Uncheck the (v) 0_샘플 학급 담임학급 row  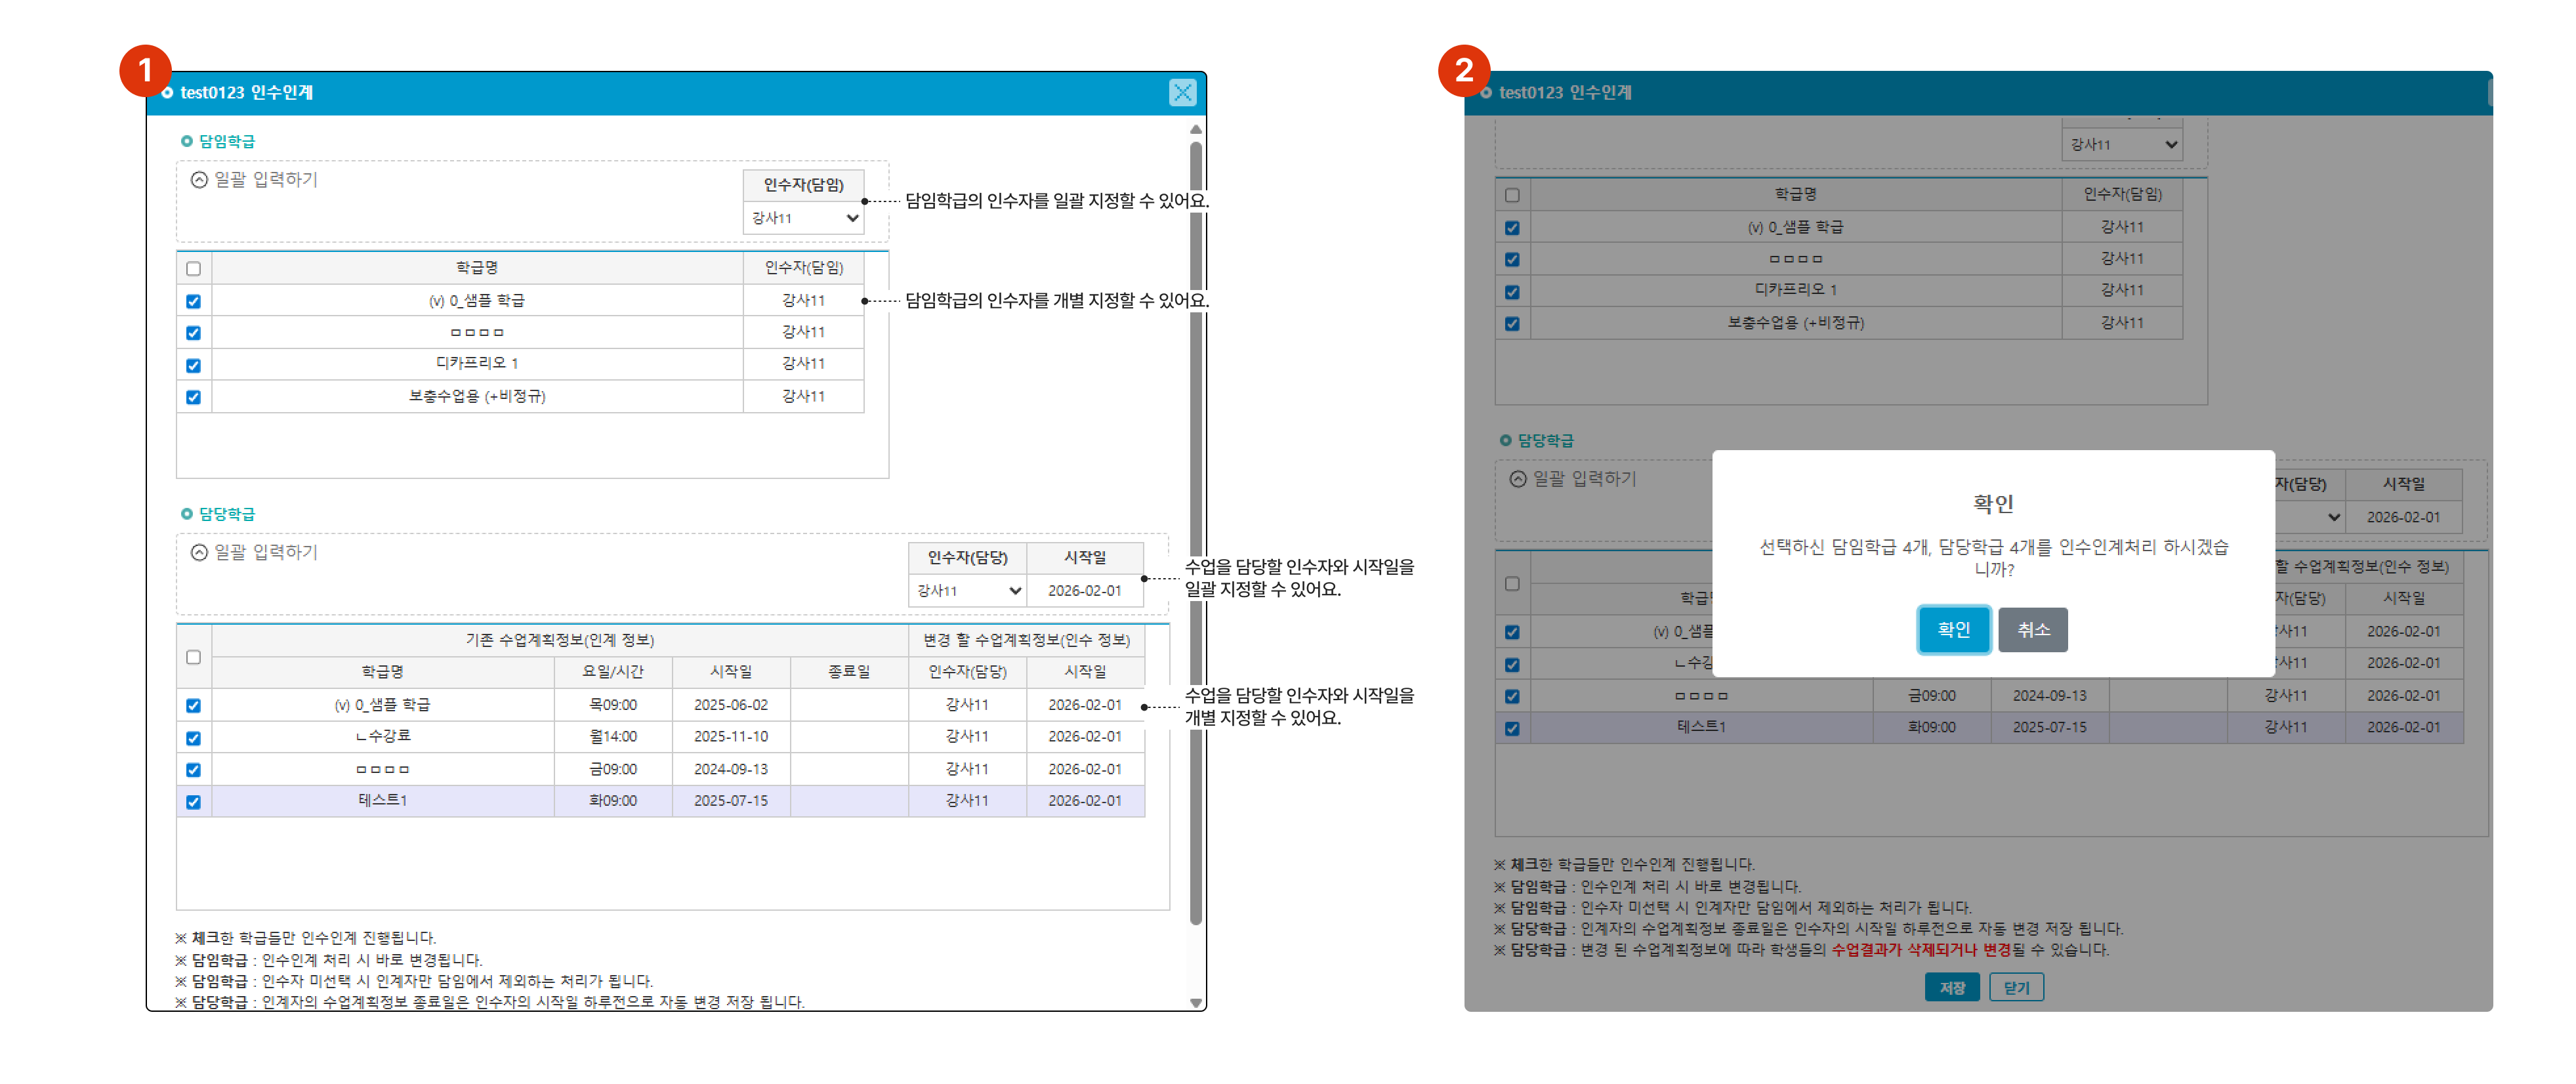(x=194, y=301)
